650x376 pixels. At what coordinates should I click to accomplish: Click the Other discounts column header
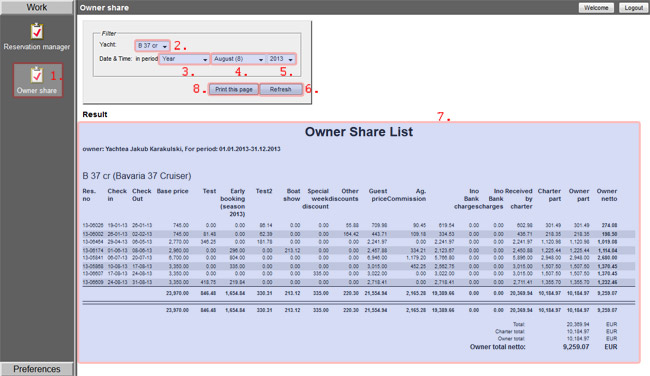point(344,195)
